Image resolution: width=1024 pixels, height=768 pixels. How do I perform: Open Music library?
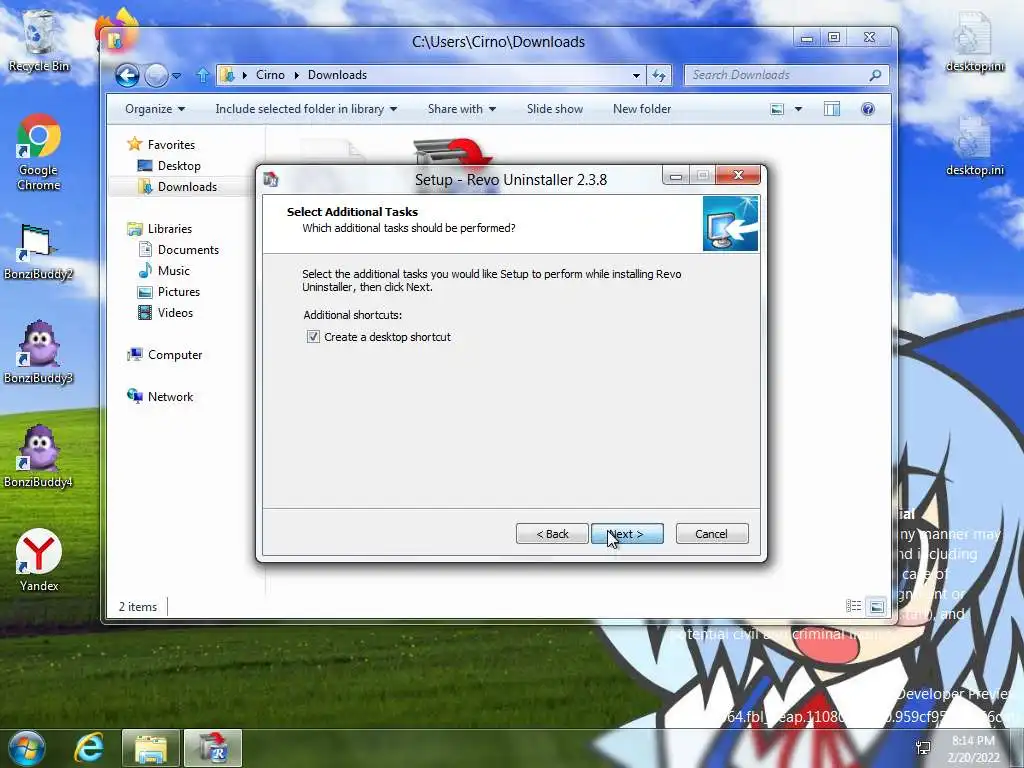pyautogui.click(x=173, y=270)
